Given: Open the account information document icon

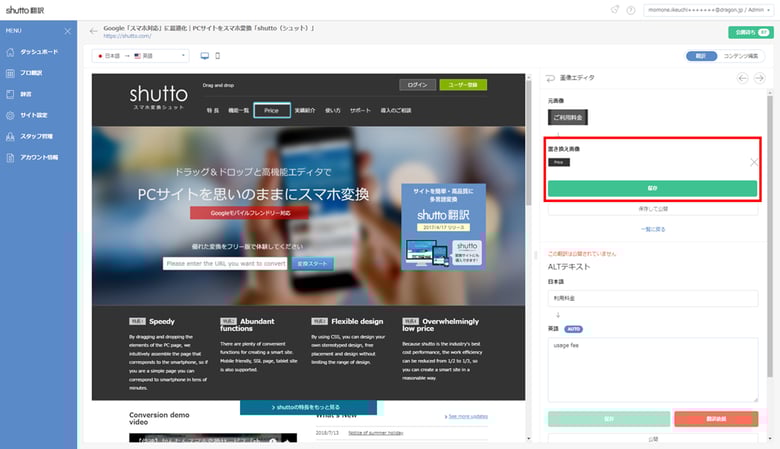Looking at the screenshot, I should click(x=10, y=157).
